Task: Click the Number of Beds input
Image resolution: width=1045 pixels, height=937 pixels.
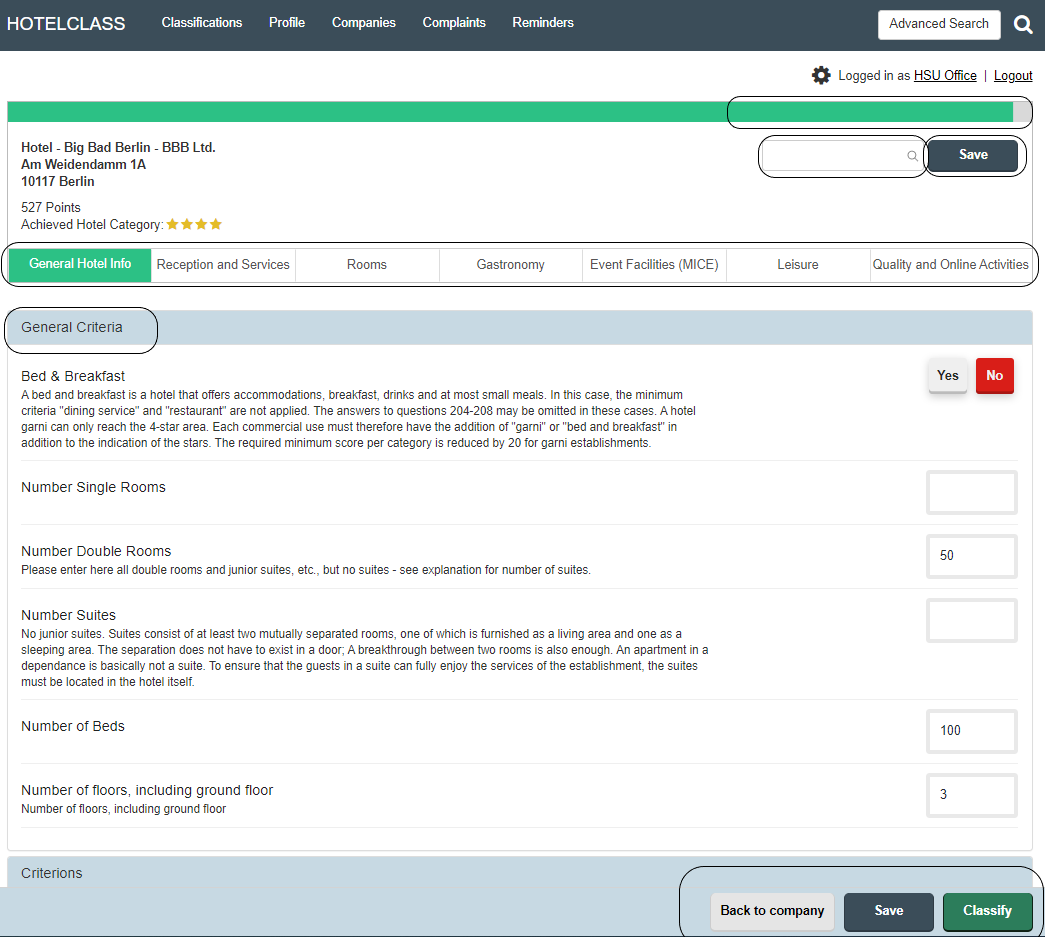Action: [971, 731]
